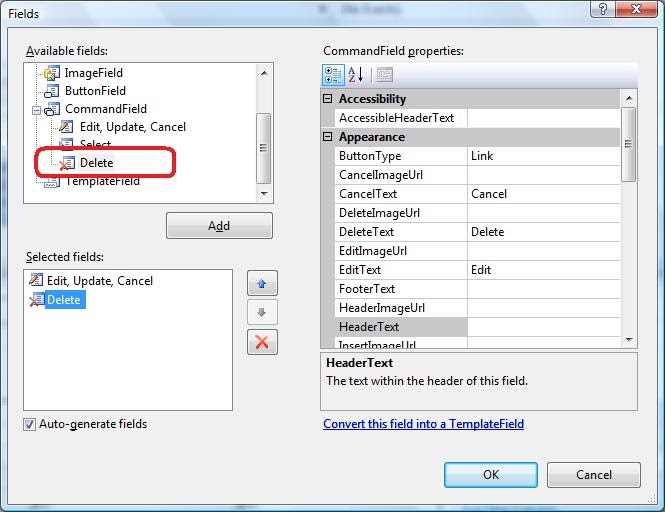Click the EditImageUrl value field

(x=544, y=251)
